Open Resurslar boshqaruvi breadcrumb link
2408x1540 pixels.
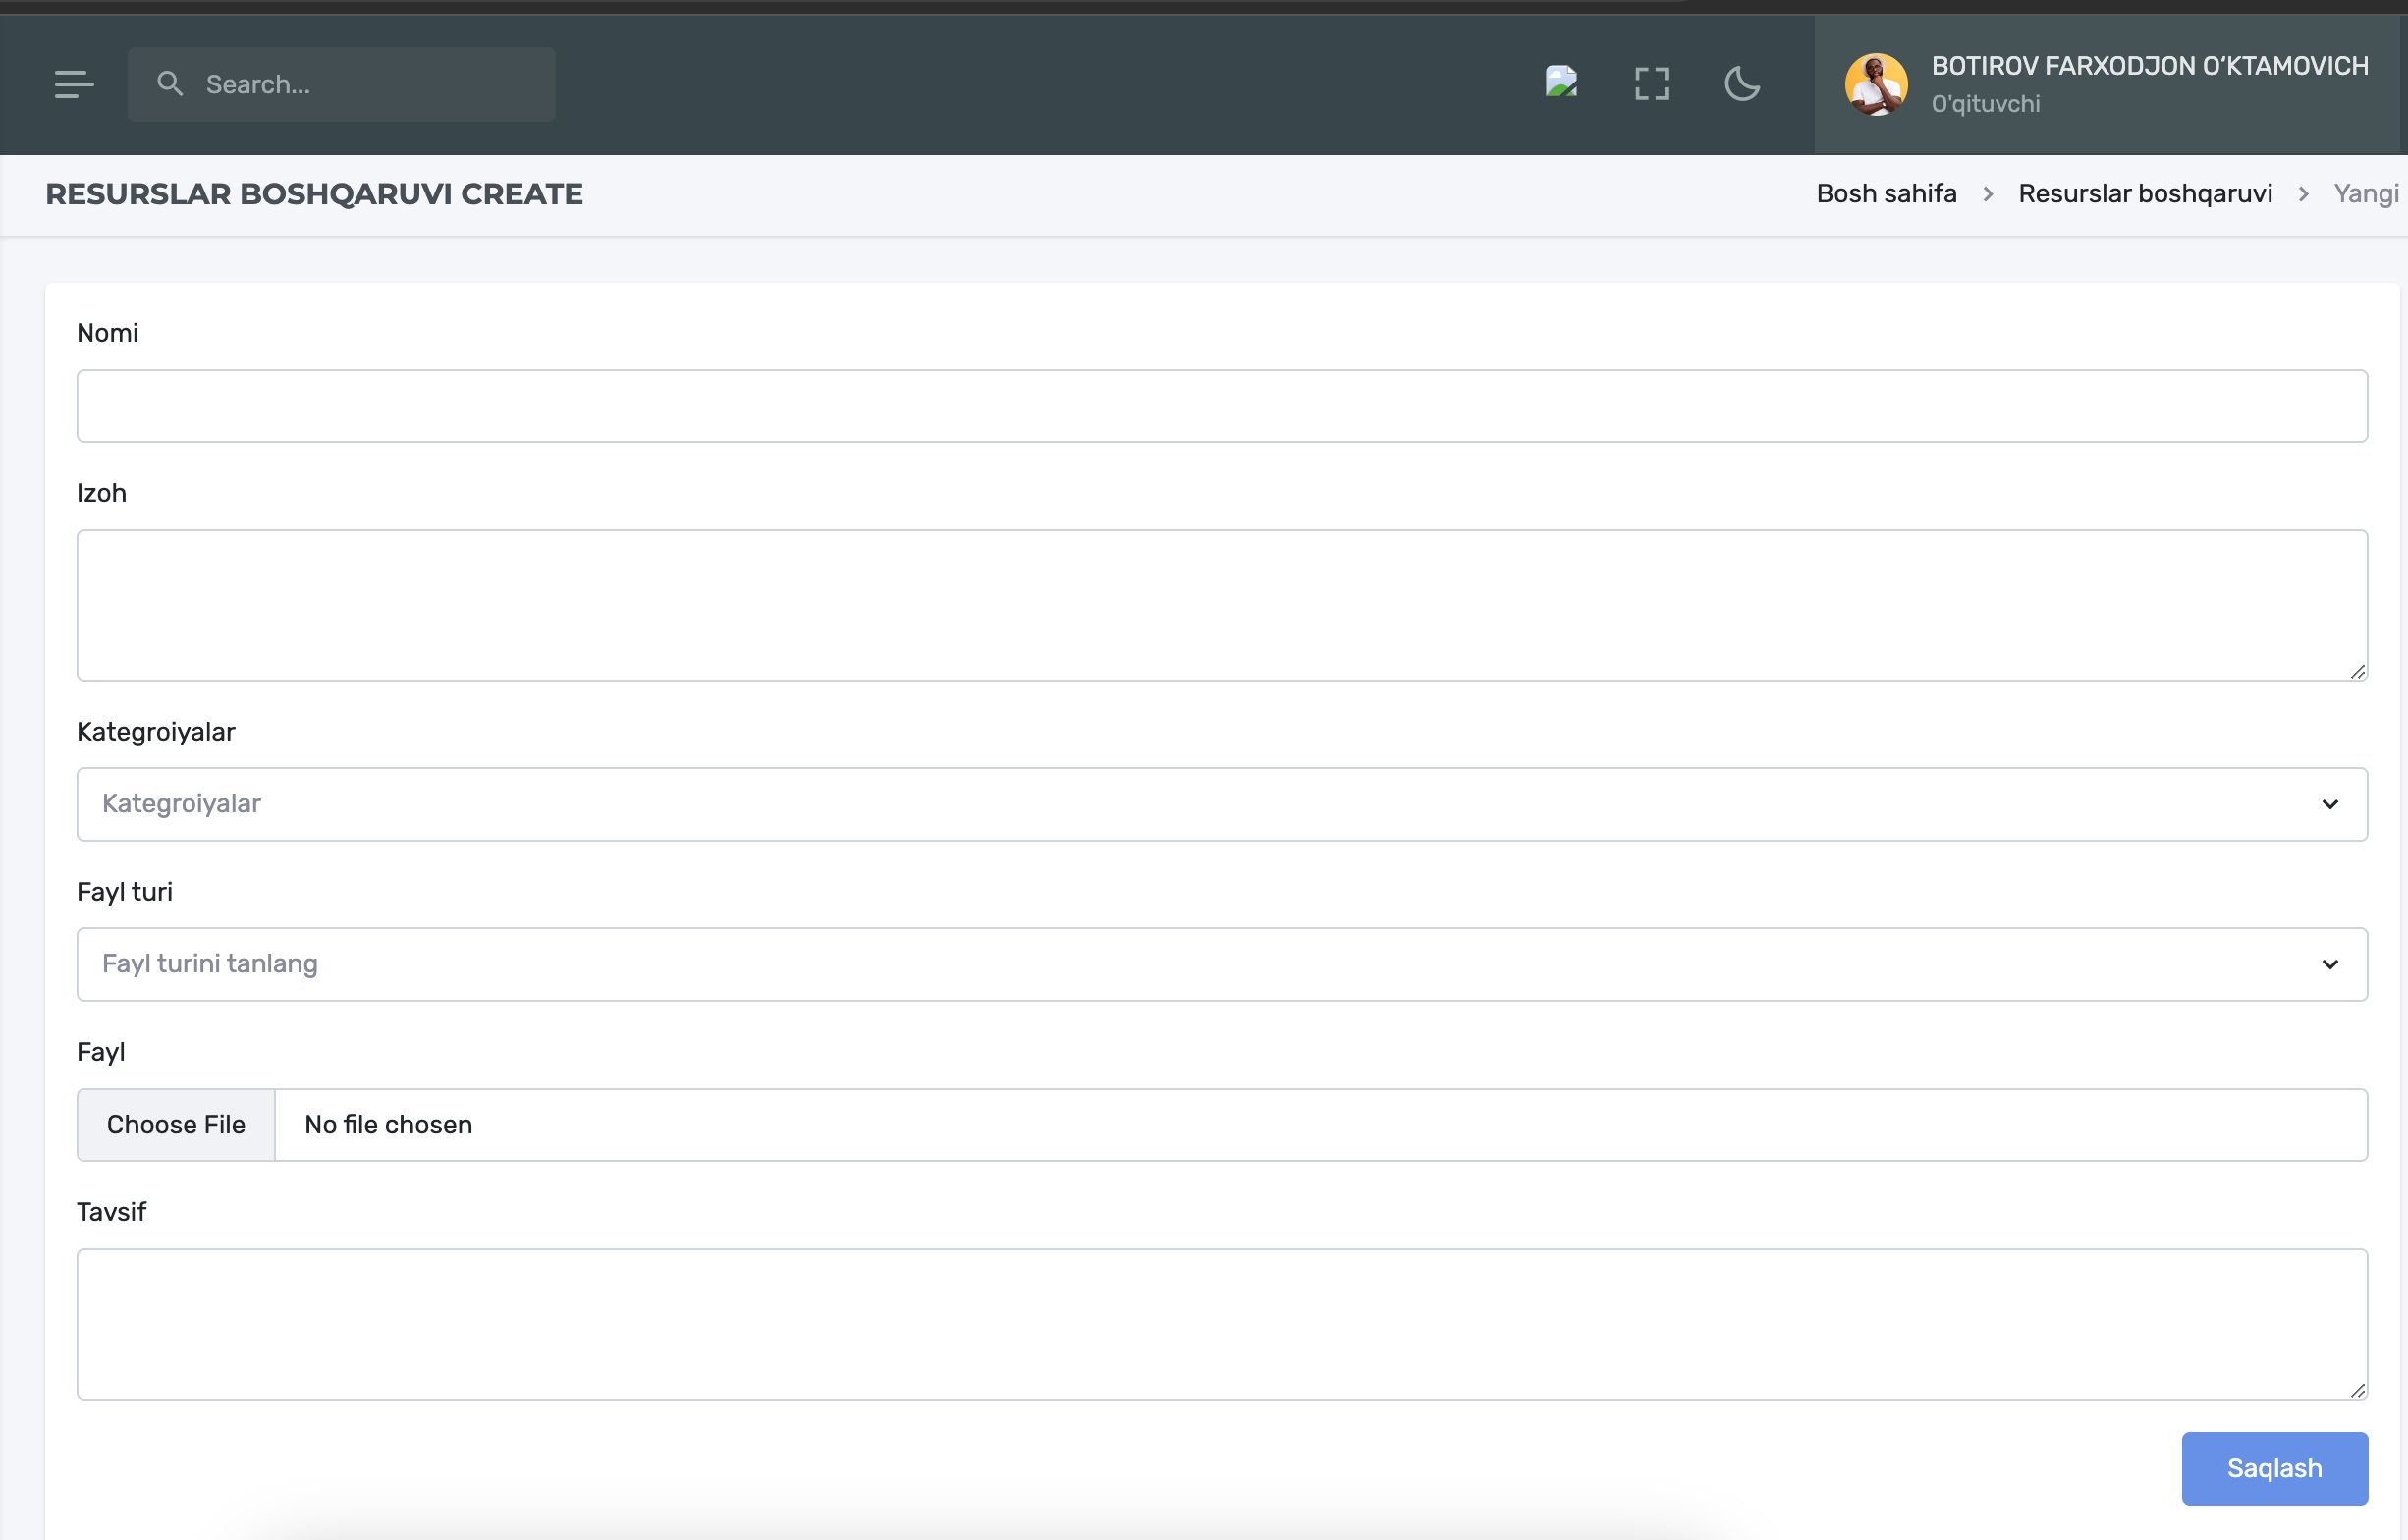2145,194
